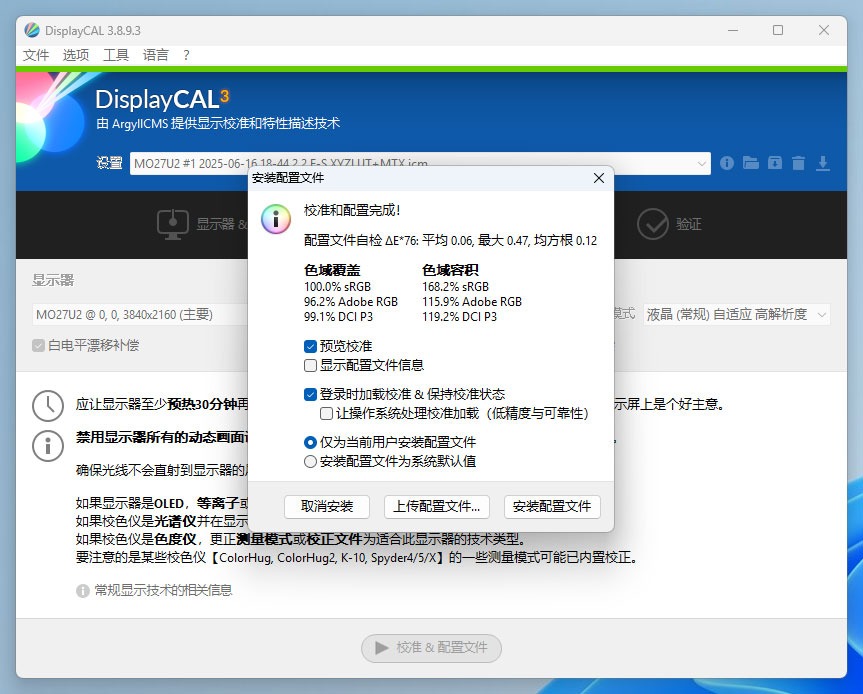Delete settings with the trash icon

799,163
